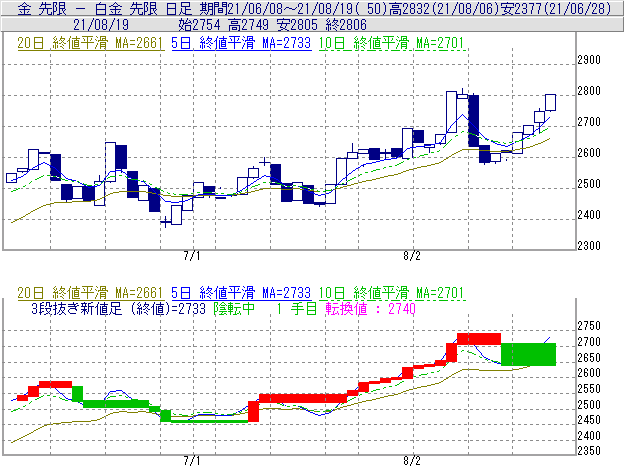
Task: Click the 8/2 date label under the upper chart
Action: click(411, 256)
